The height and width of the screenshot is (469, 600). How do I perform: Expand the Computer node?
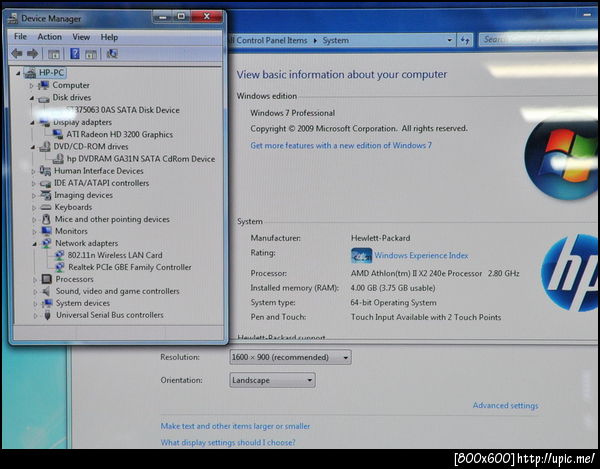point(31,85)
